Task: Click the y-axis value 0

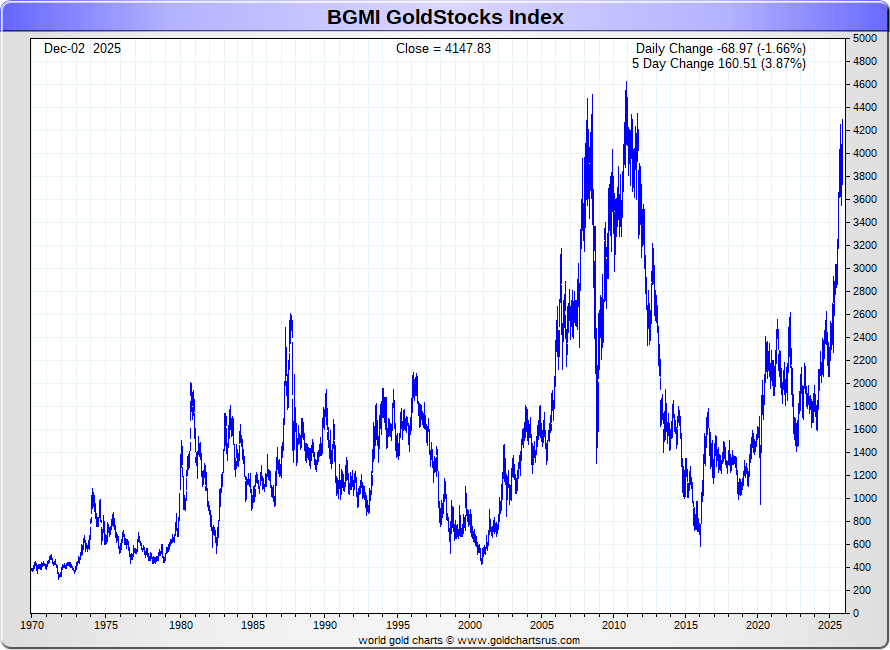Action: click(x=856, y=613)
